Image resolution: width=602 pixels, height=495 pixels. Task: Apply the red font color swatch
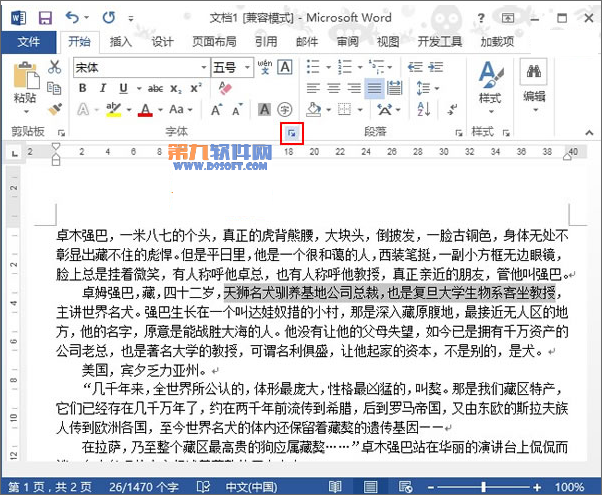pos(146,110)
